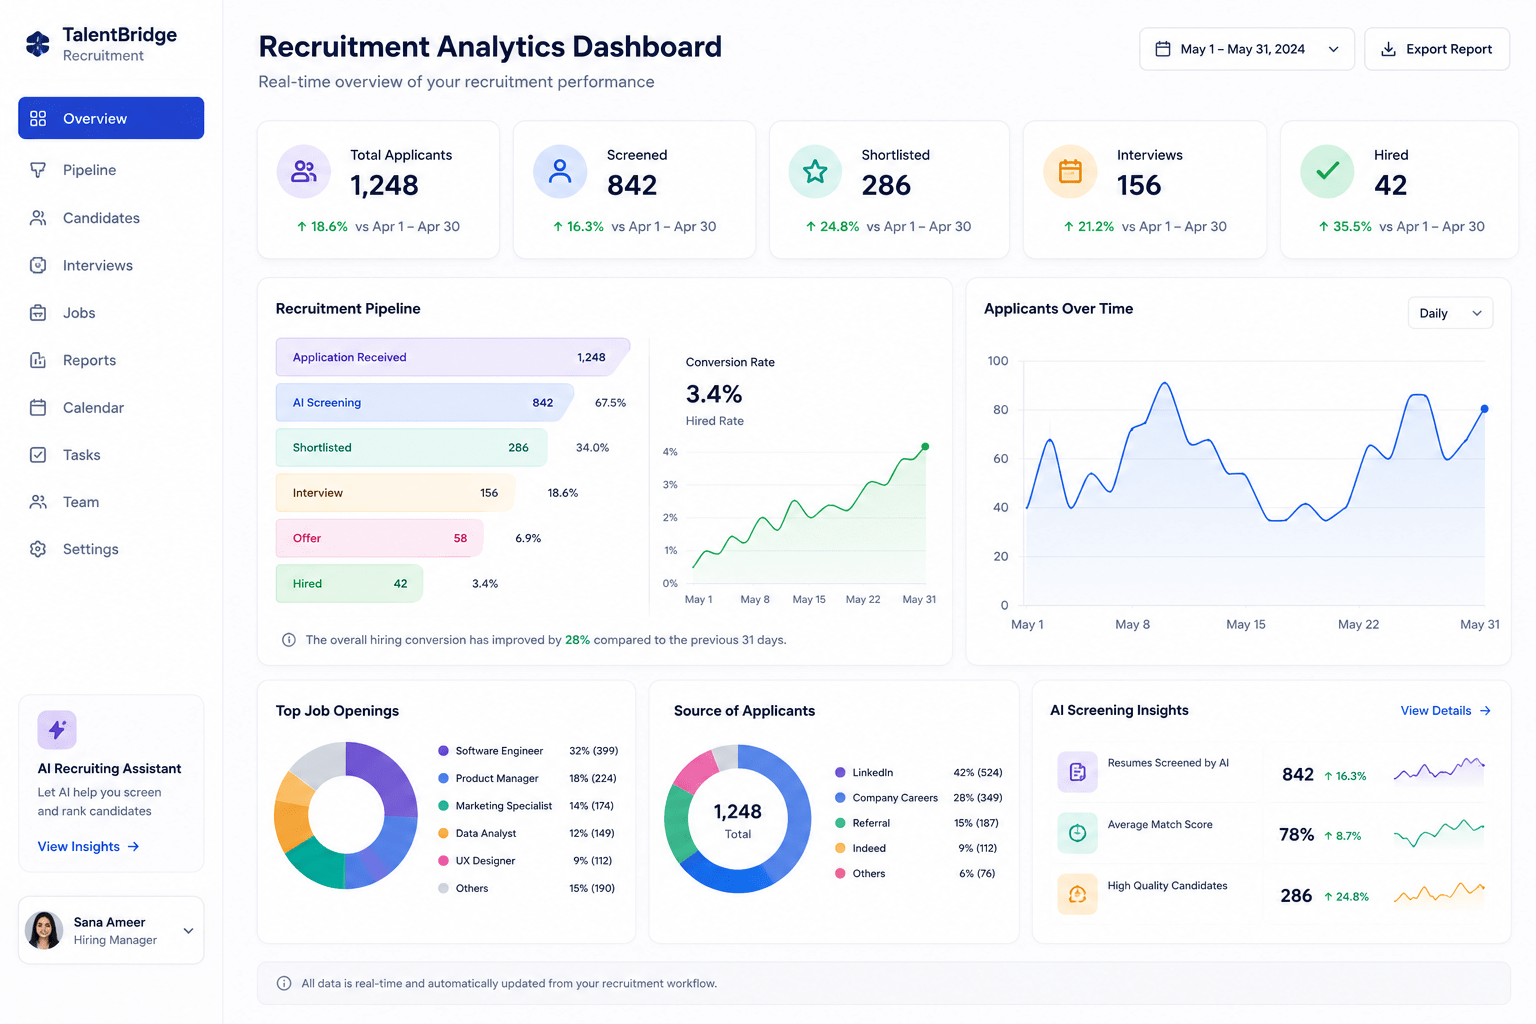1536x1024 pixels.
Task: Click the Export Report button
Action: point(1437,49)
